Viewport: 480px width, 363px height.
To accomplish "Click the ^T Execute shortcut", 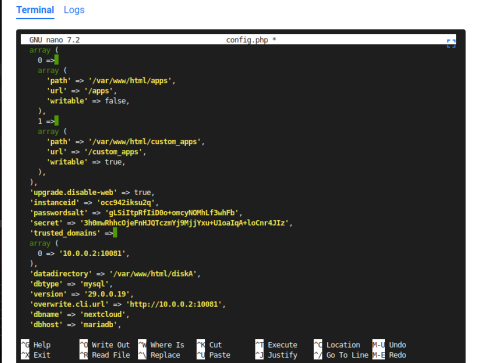I will coord(276,345).
